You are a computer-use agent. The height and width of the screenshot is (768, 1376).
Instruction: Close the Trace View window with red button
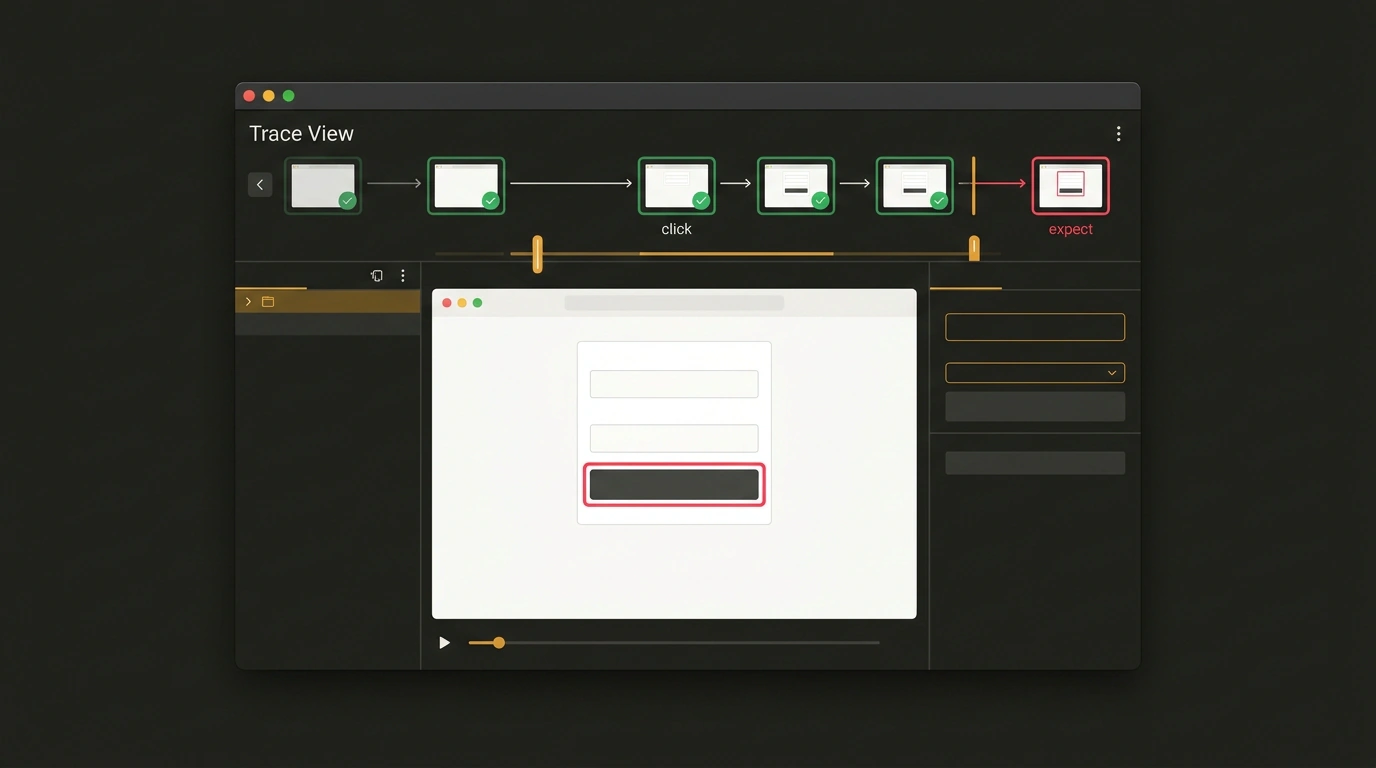pyautogui.click(x=249, y=96)
